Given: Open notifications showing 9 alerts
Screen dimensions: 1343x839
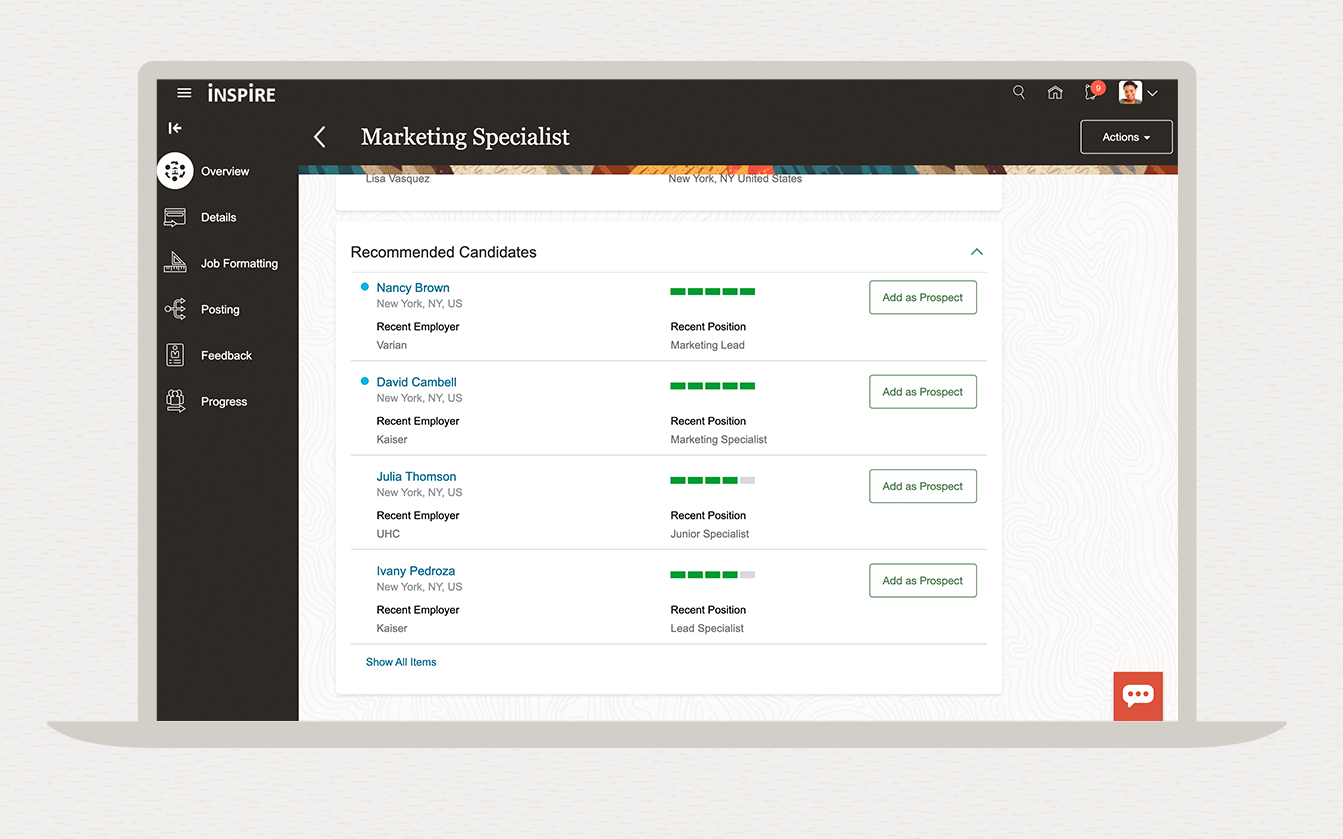Looking at the screenshot, I should (x=1090, y=92).
